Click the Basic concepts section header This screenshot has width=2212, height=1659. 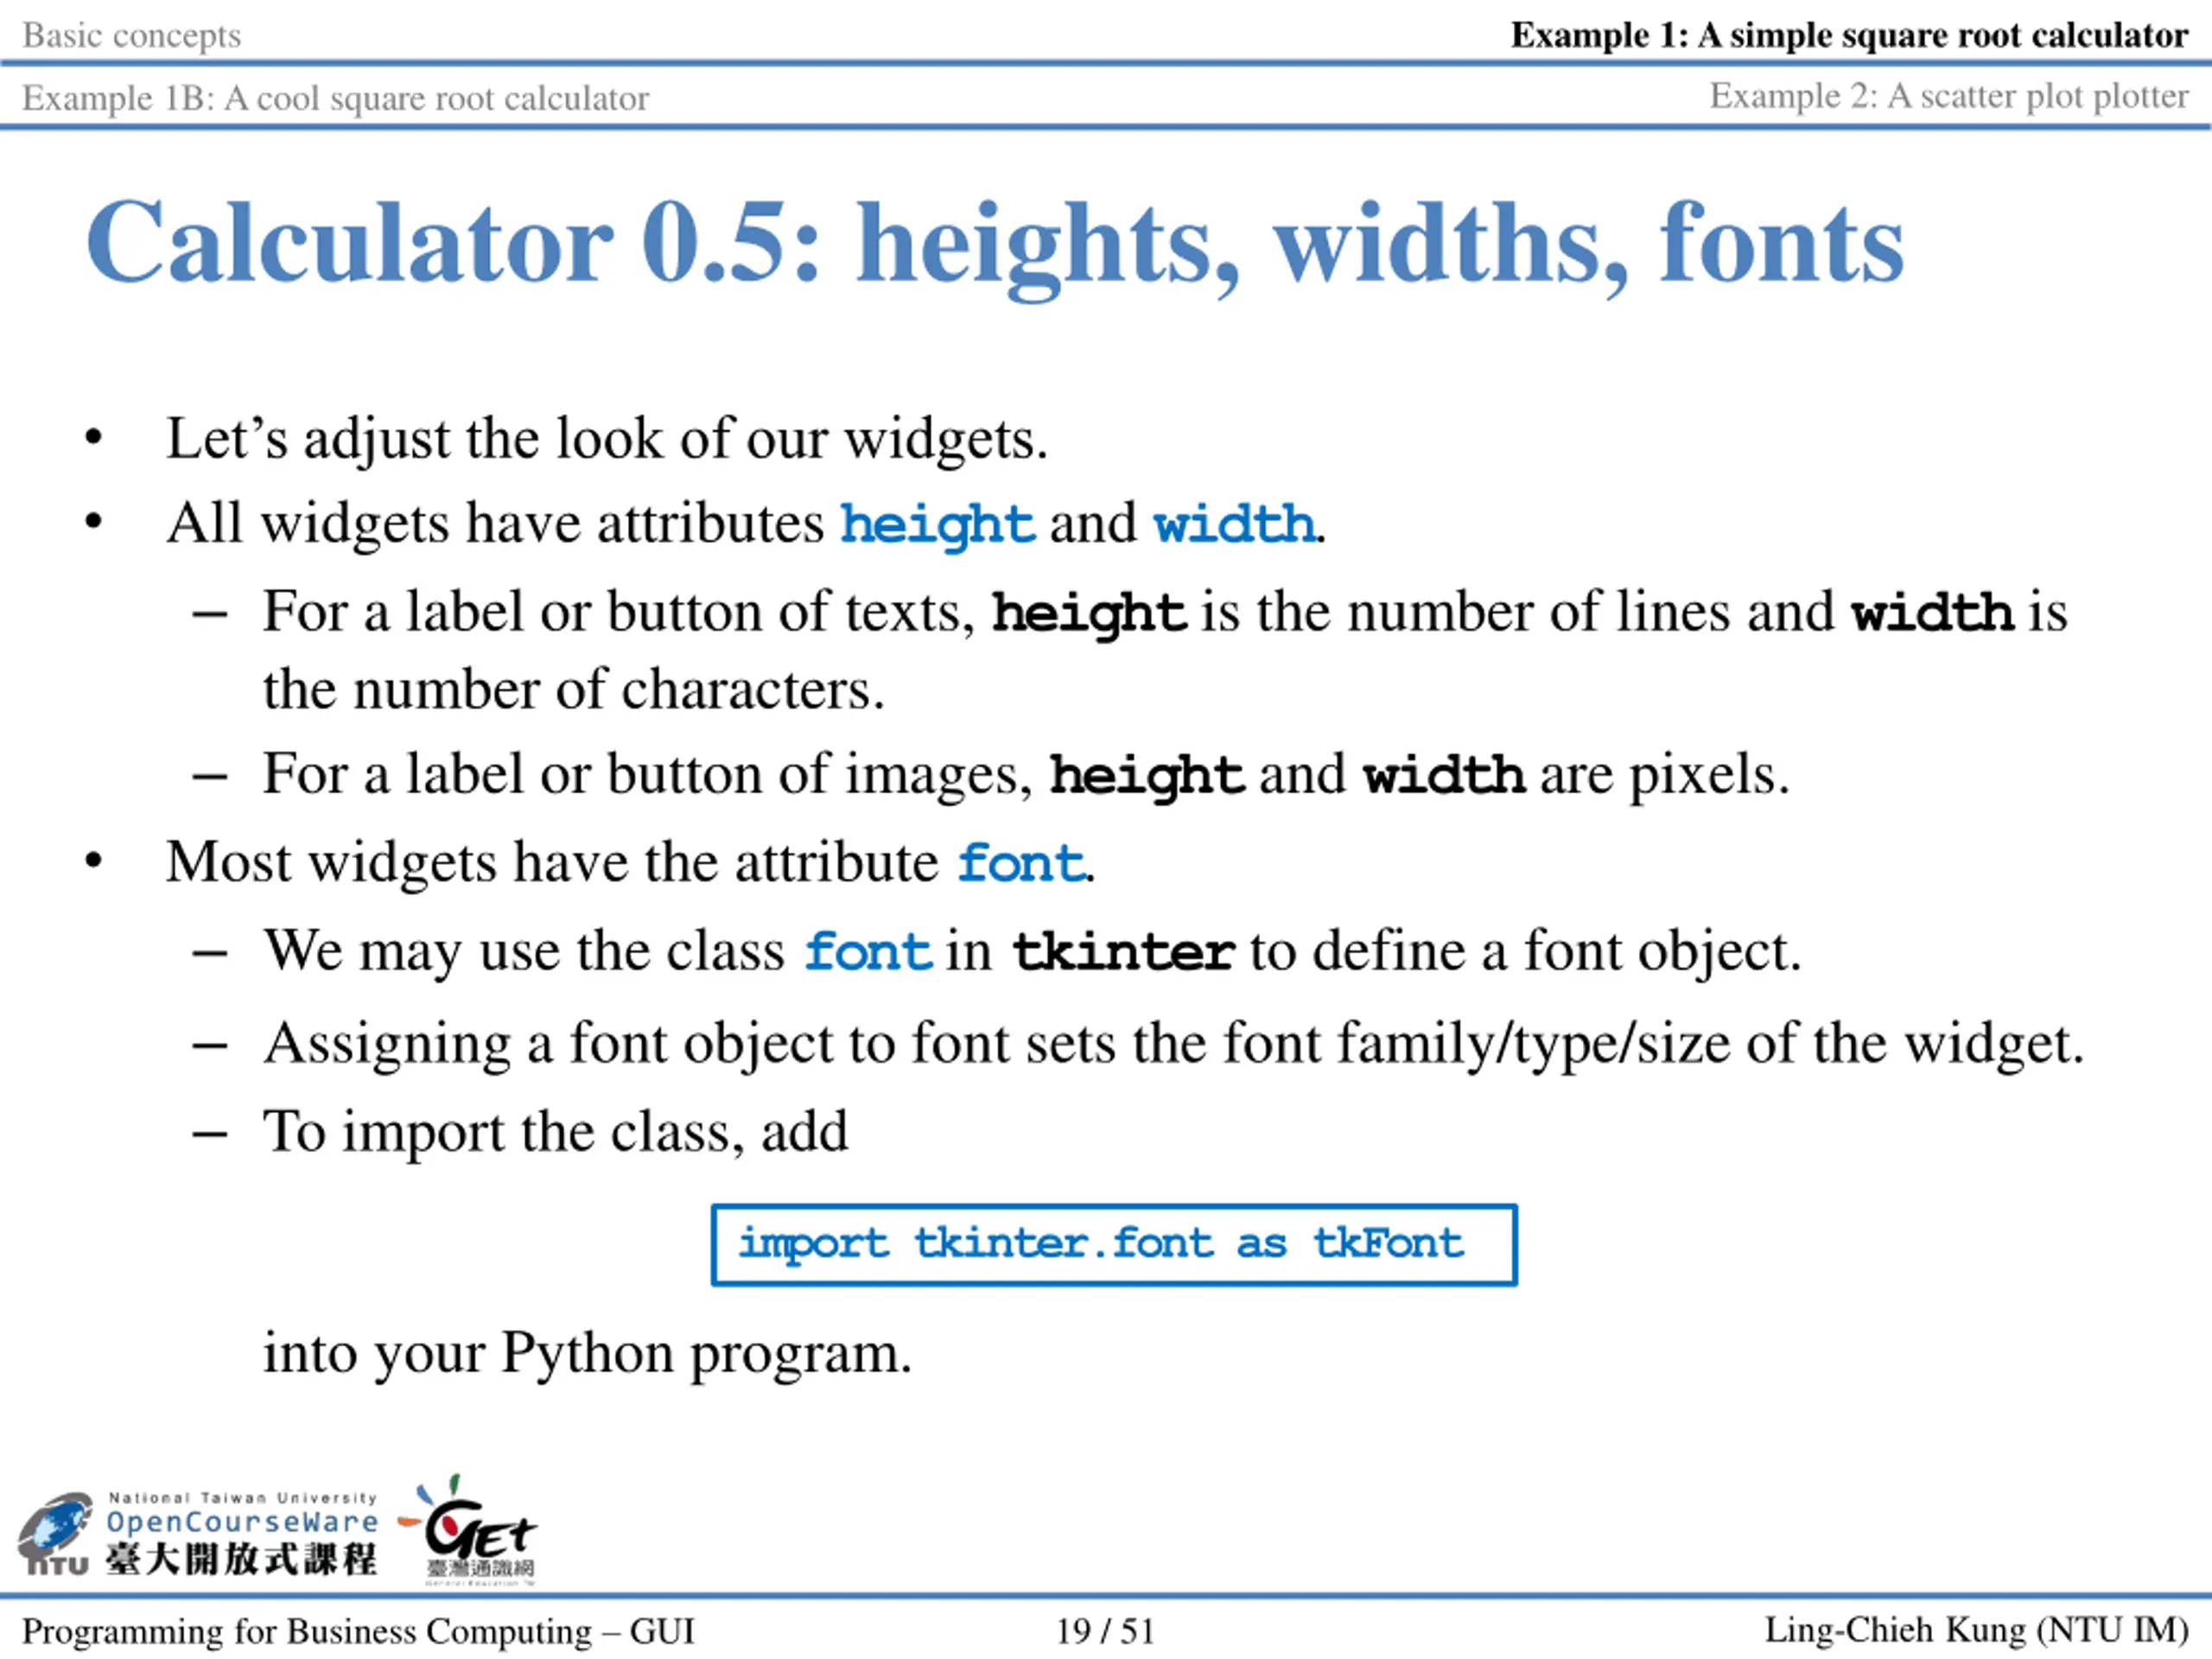pyautogui.click(x=131, y=35)
